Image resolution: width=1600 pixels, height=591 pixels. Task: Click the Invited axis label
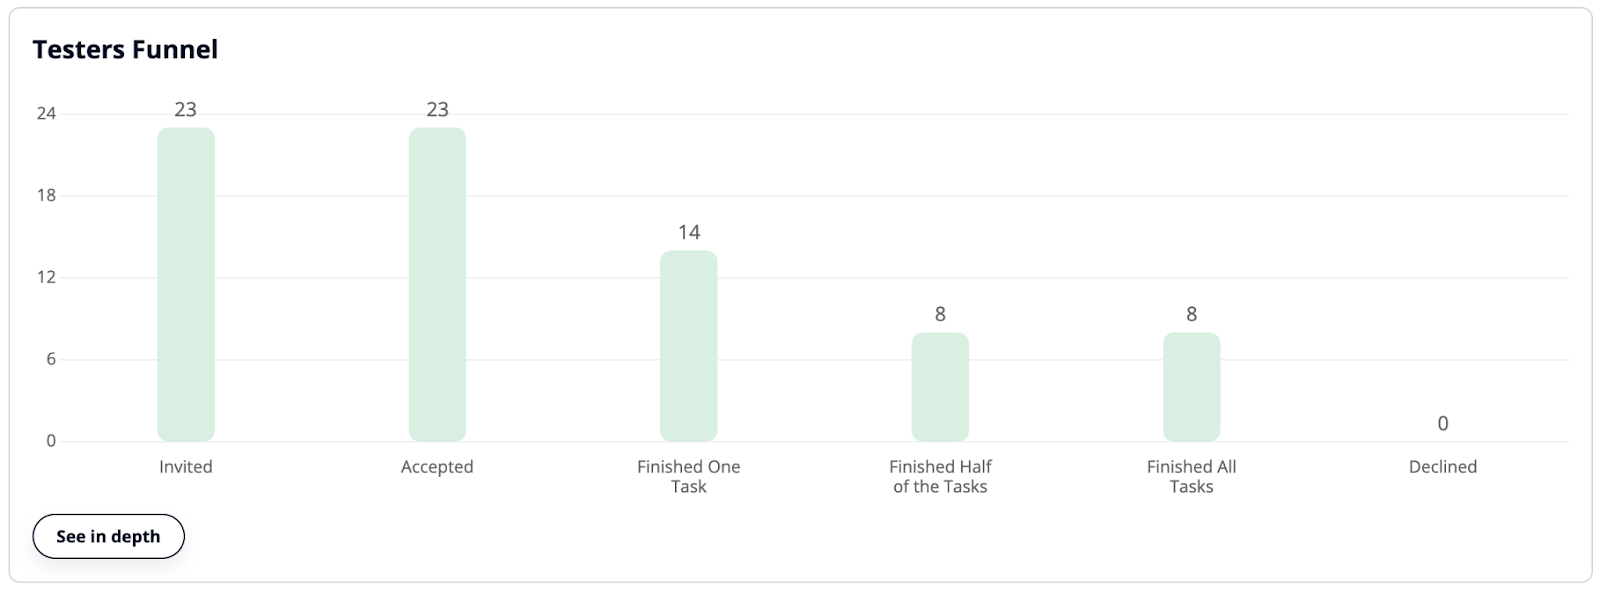[x=186, y=466]
